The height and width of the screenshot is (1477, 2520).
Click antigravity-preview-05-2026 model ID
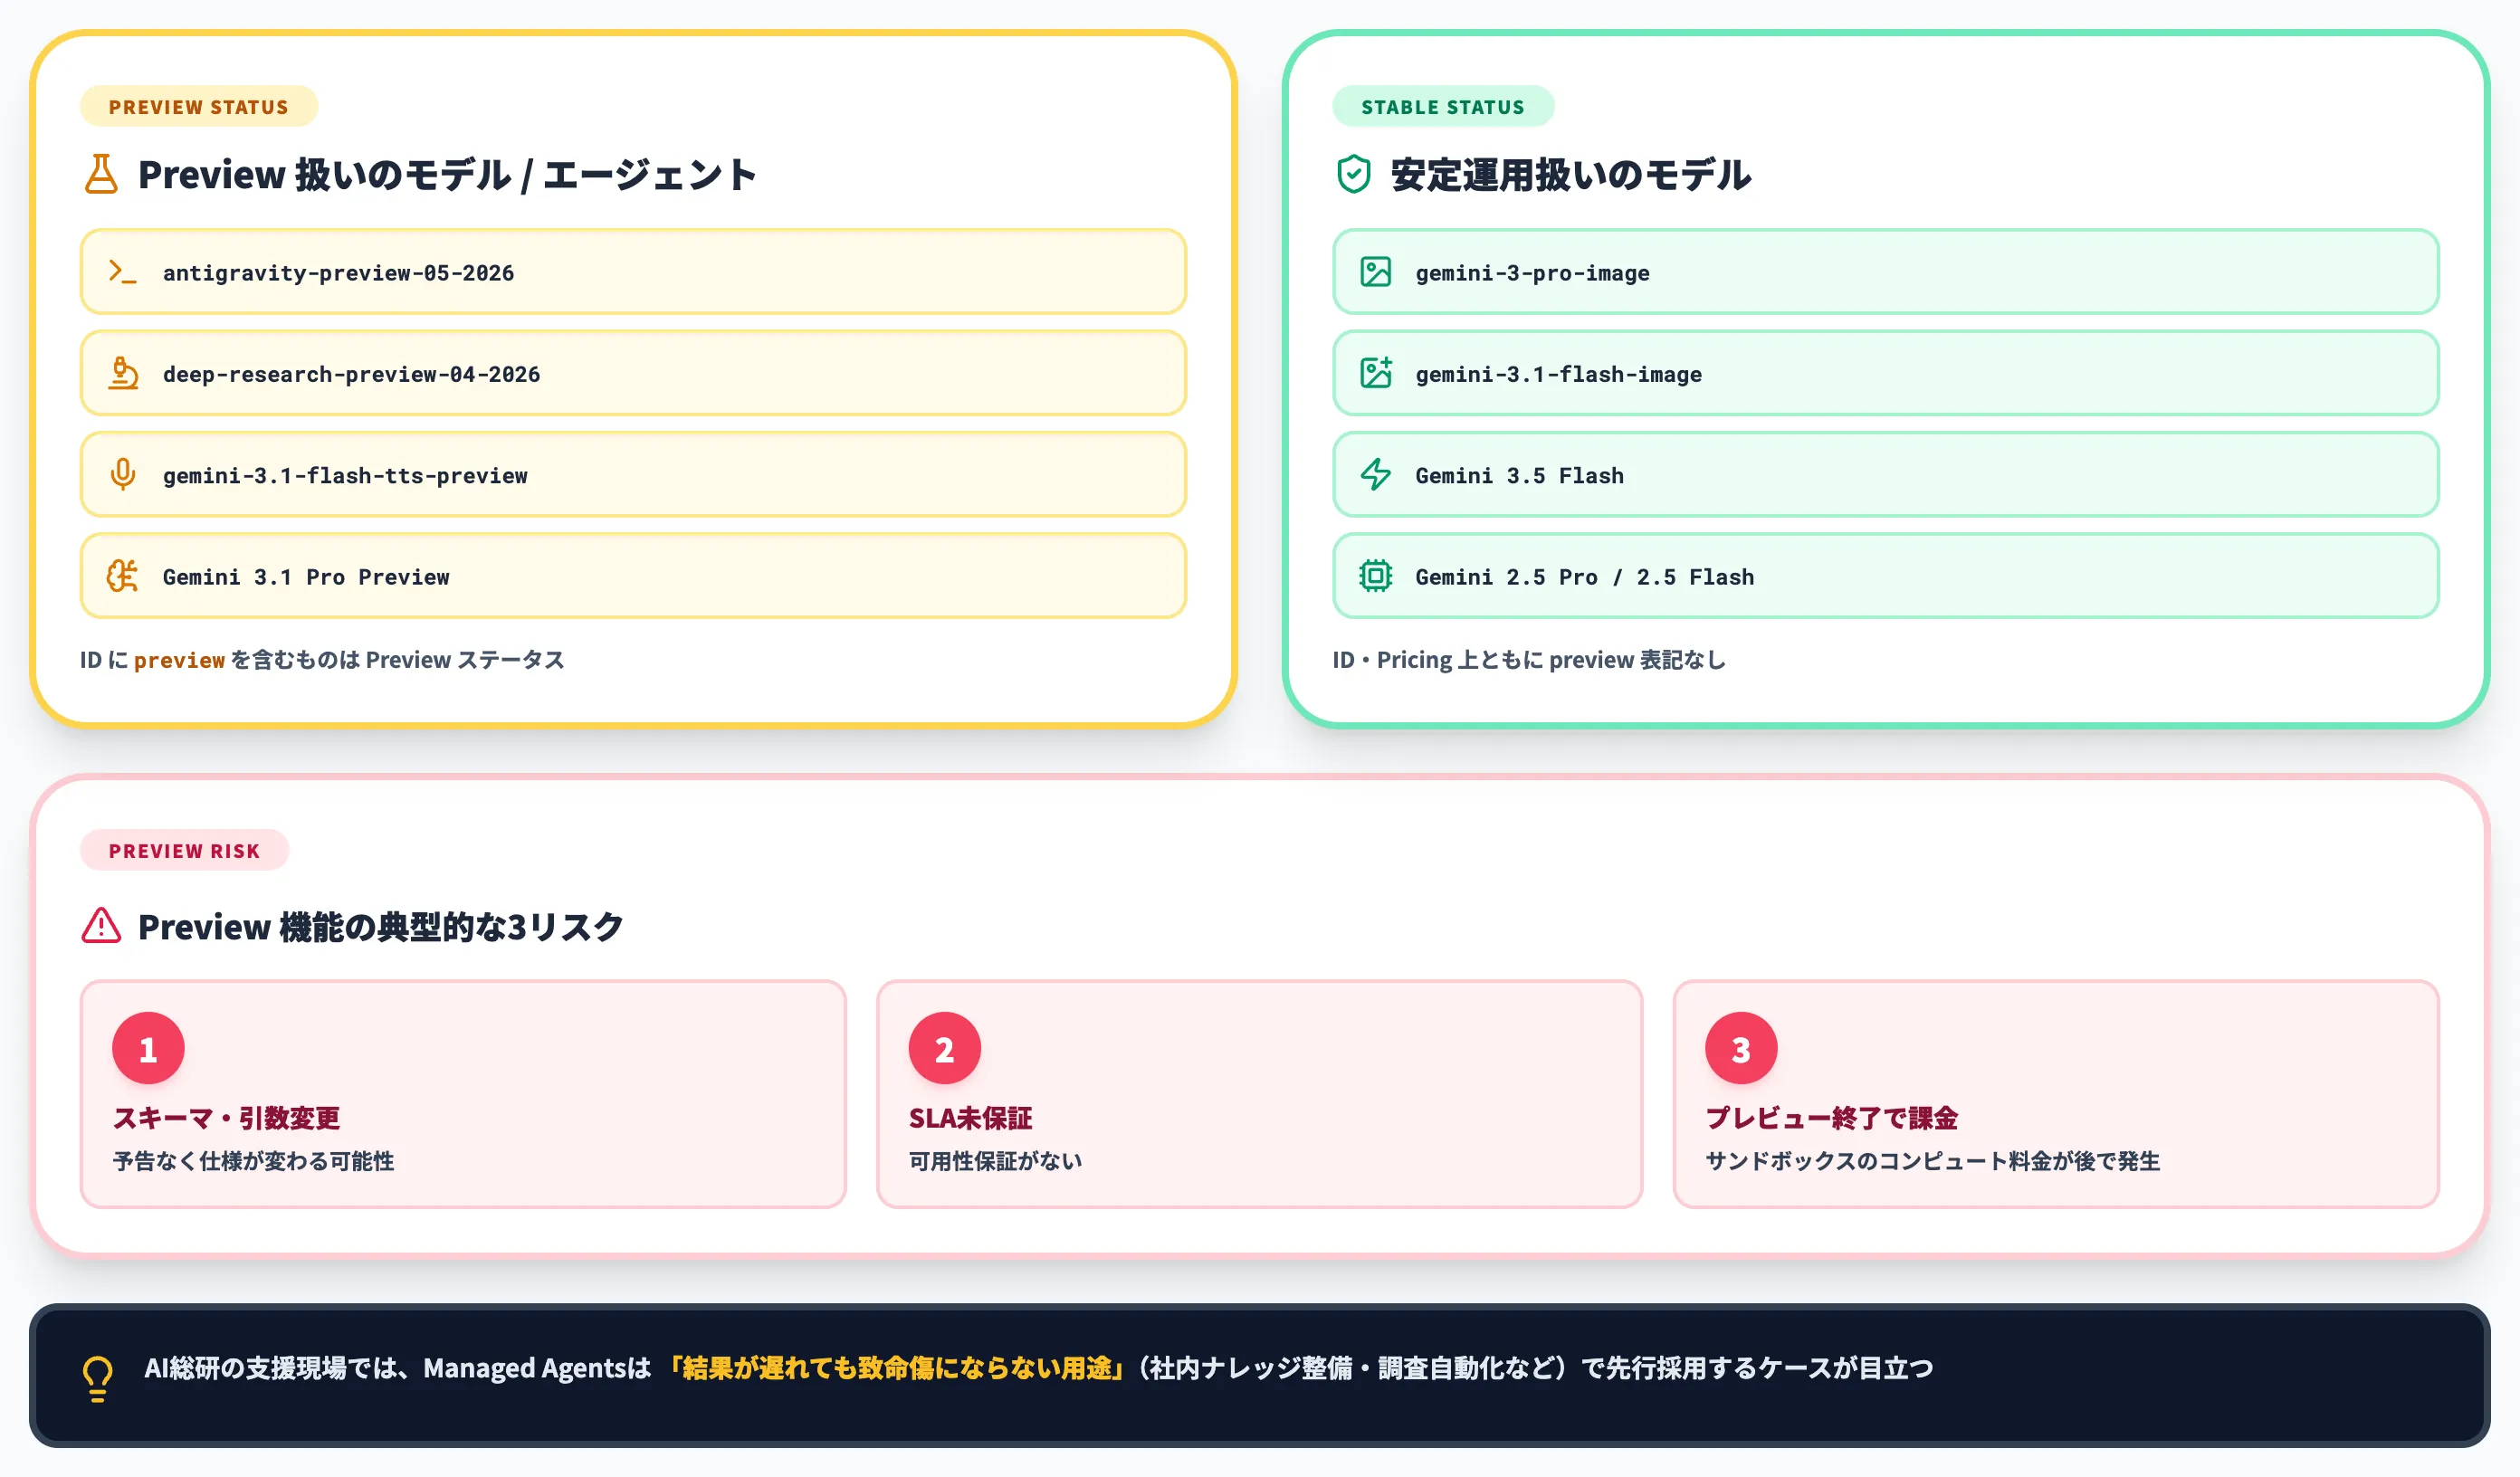coord(338,273)
